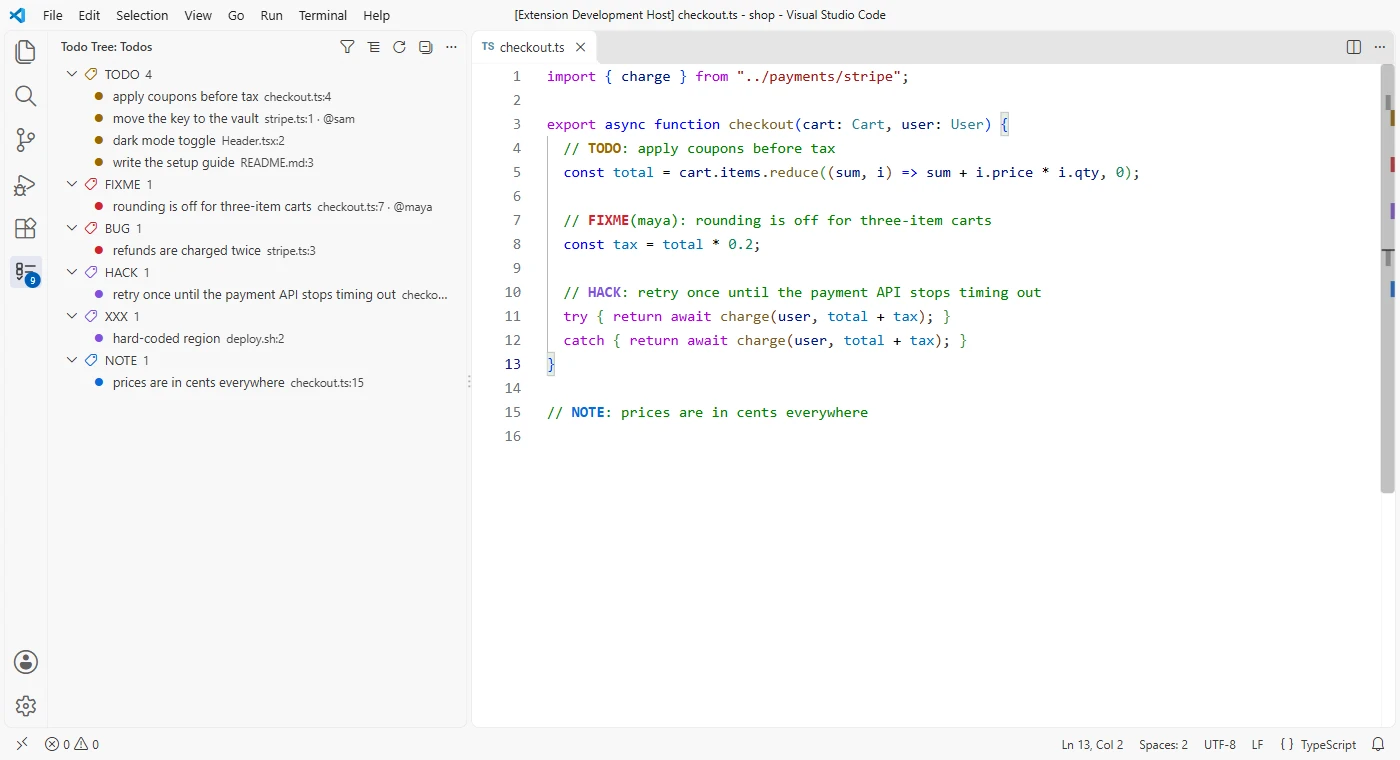The height and width of the screenshot is (760, 1400).
Task: Refresh the Todo Tree
Action: [x=399, y=47]
